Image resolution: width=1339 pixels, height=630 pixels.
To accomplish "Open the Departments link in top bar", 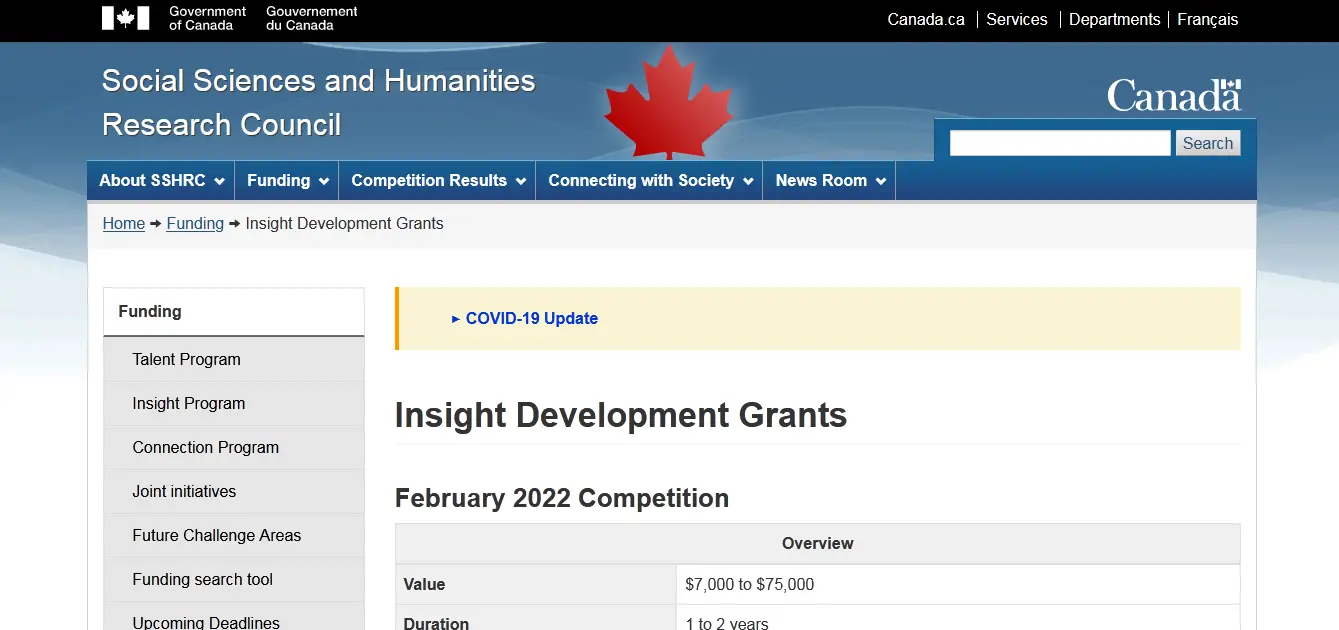I will [x=1114, y=20].
